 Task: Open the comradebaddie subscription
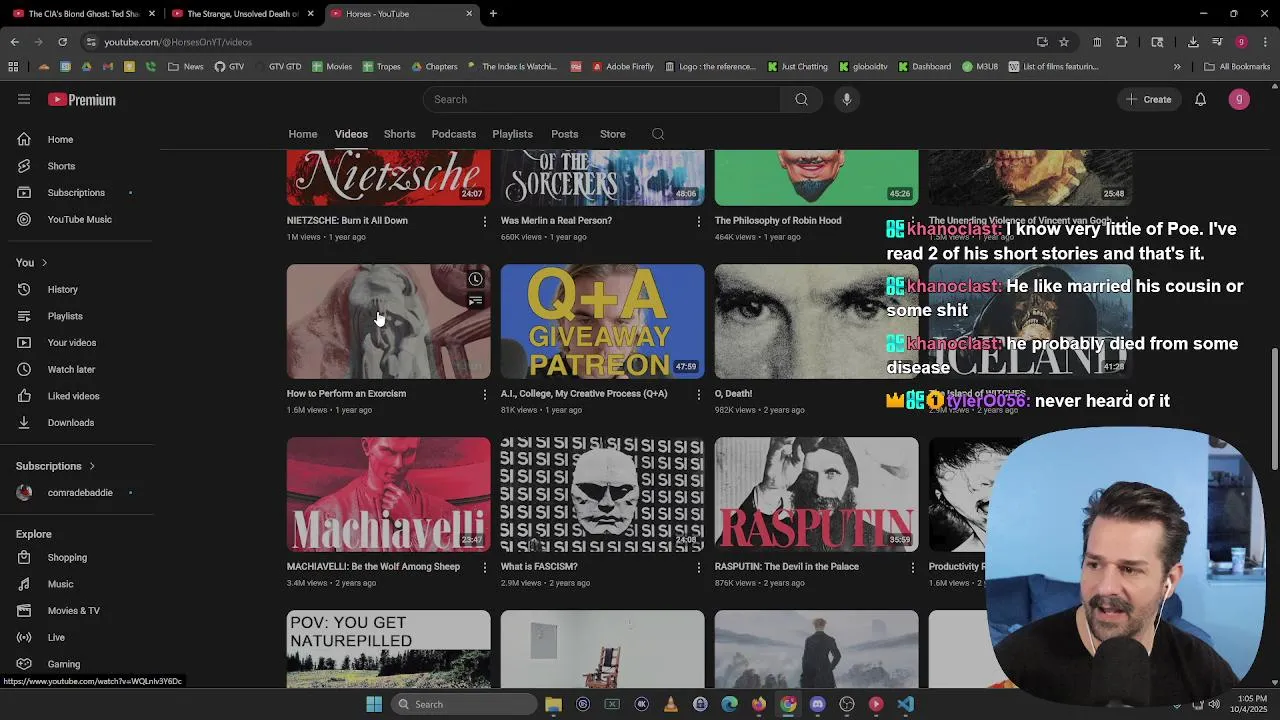(x=78, y=492)
